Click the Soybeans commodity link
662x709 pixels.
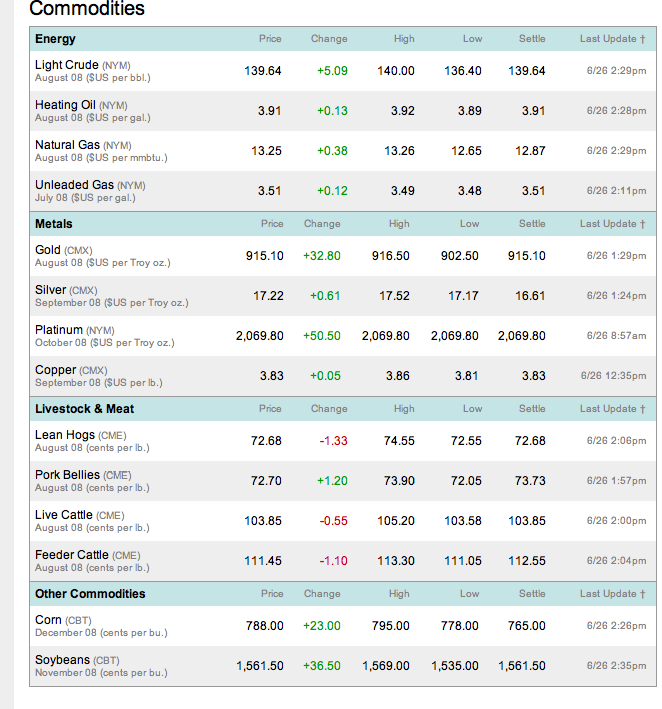[x=62, y=660]
